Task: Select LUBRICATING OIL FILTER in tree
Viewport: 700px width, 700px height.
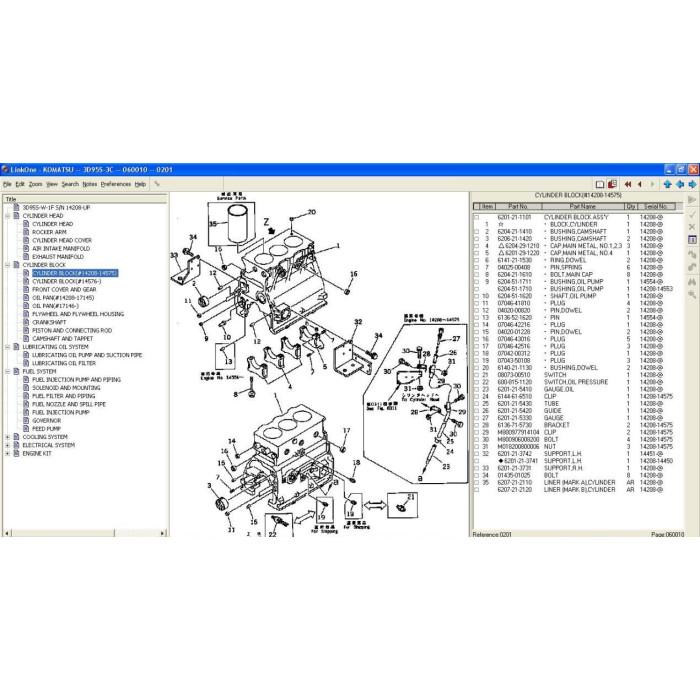Action: [x=64, y=363]
